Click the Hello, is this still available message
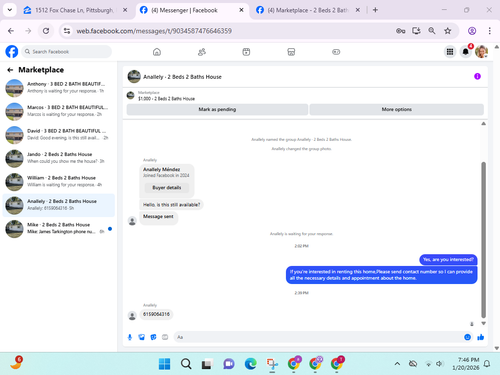This screenshot has width=500, height=375. 171,205
